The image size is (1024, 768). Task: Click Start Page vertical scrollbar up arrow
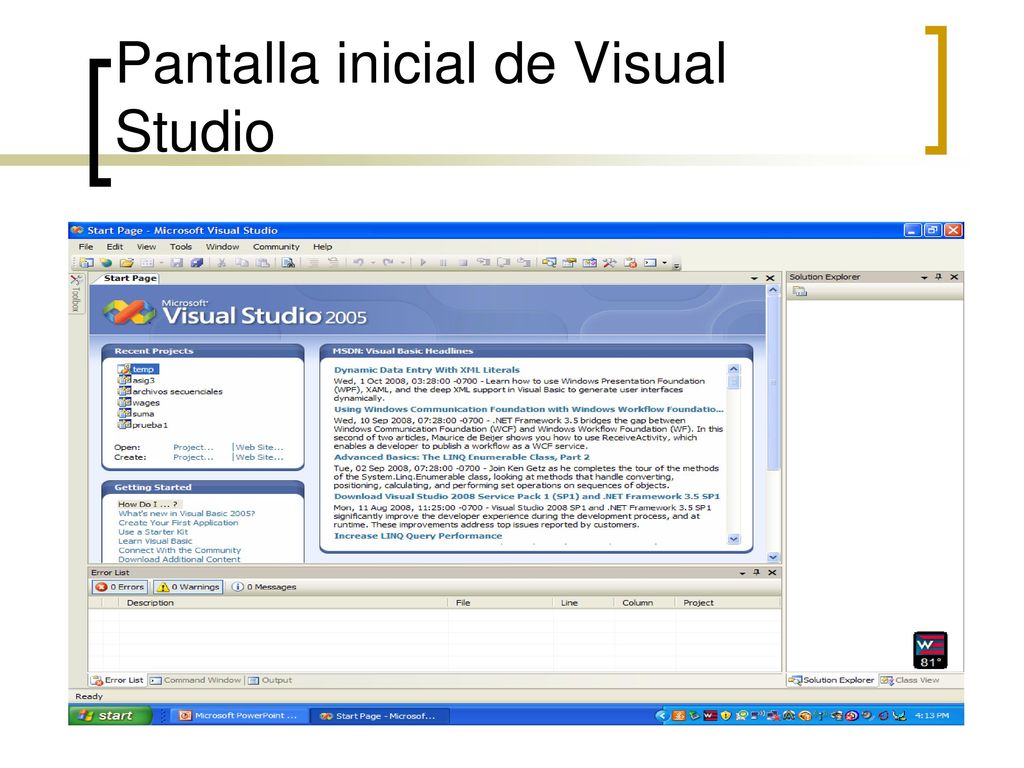coord(773,290)
